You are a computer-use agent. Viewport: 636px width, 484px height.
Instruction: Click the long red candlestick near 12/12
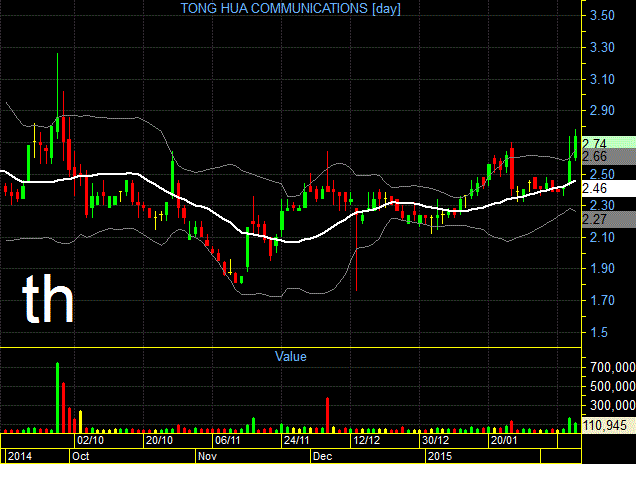point(357,250)
